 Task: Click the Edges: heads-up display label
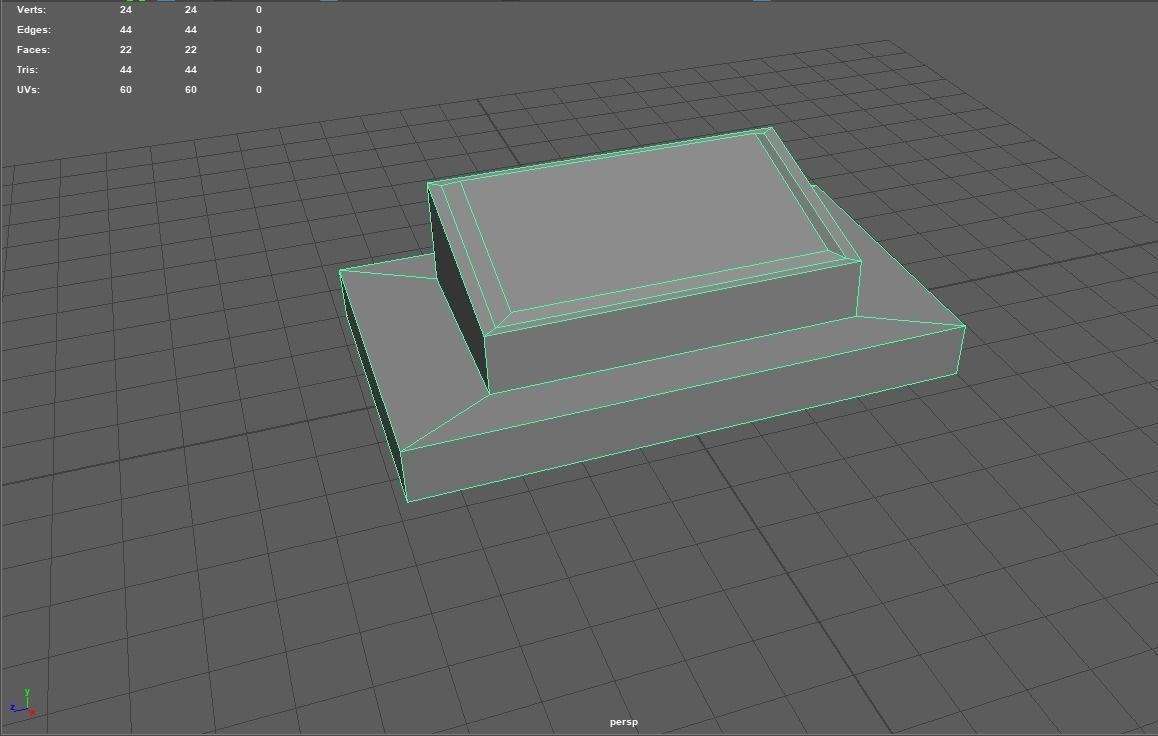(x=34, y=30)
